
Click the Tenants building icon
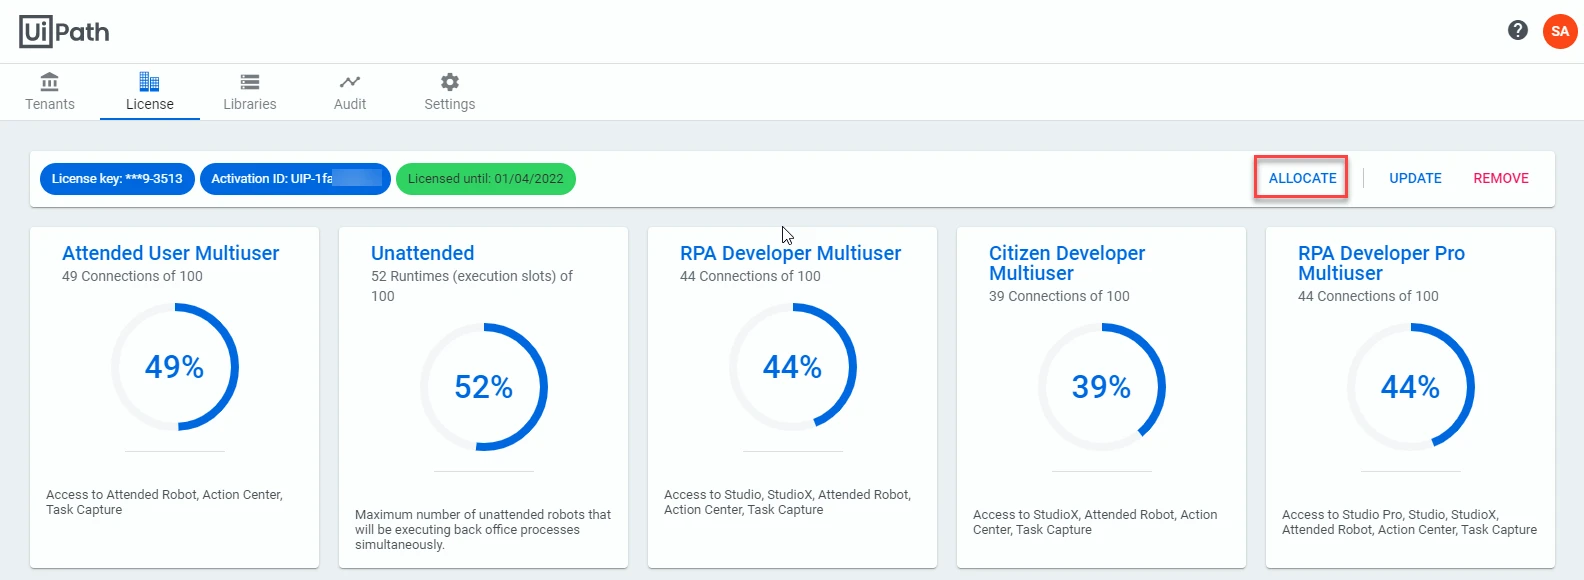coord(50,82)
